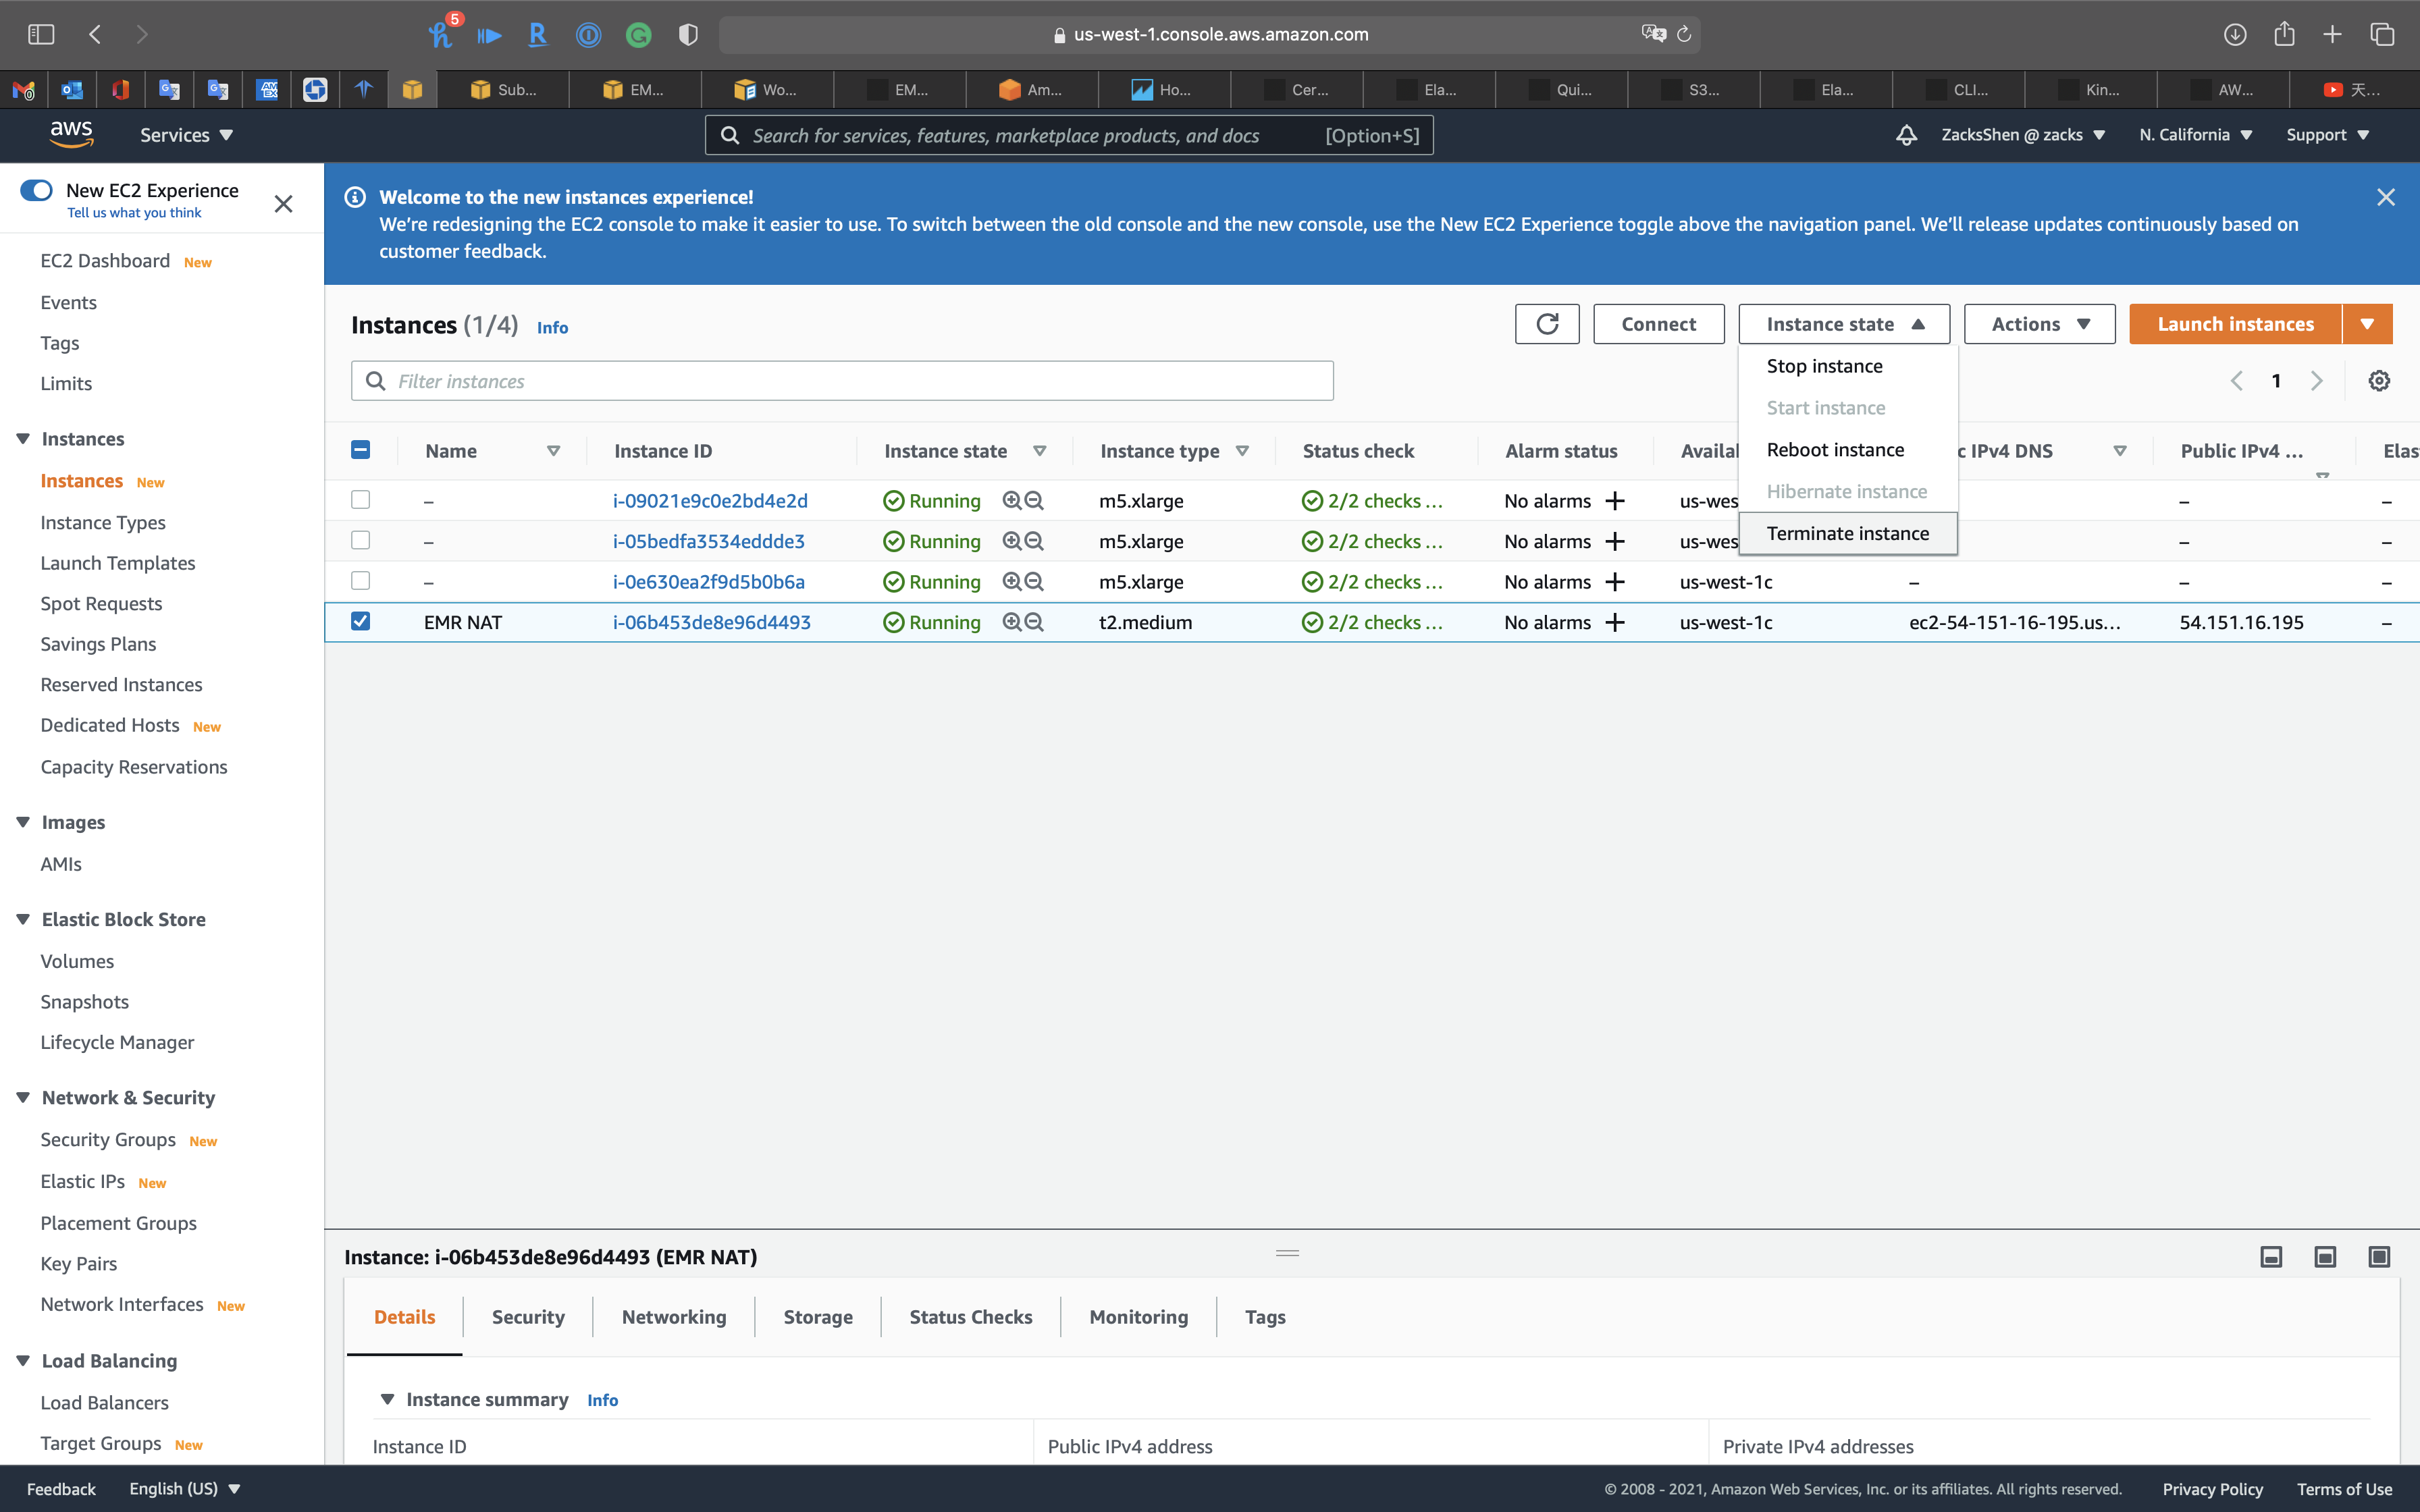The width and height of the screenshot is (2420, 1512).
Task: Collapse the Elastic Block Store section
Action: pyautogui.click(x=23, y=919)
